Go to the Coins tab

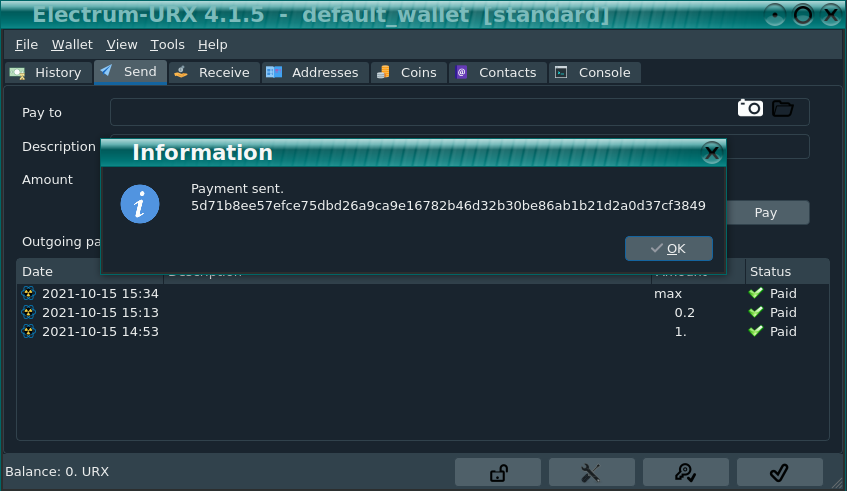408,72
